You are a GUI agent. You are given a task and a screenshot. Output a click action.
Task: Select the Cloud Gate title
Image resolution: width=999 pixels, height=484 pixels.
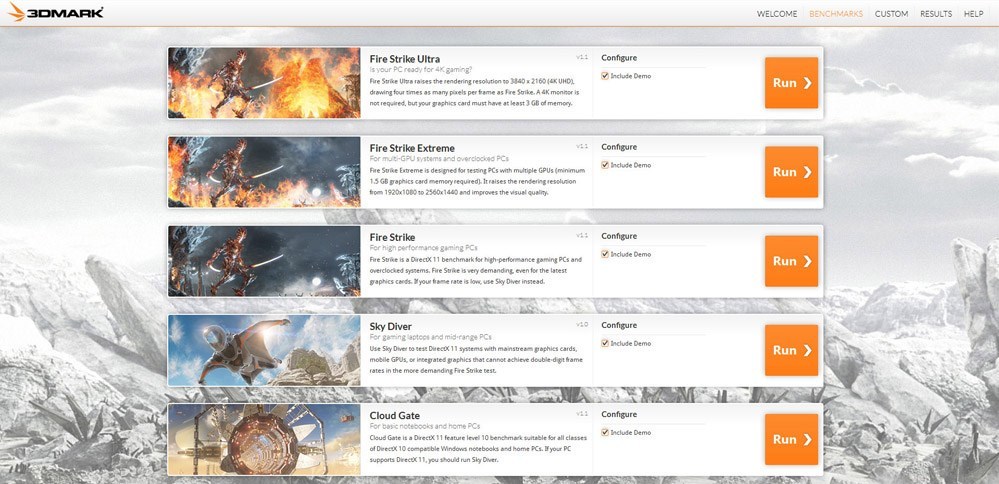coord(394,415)
